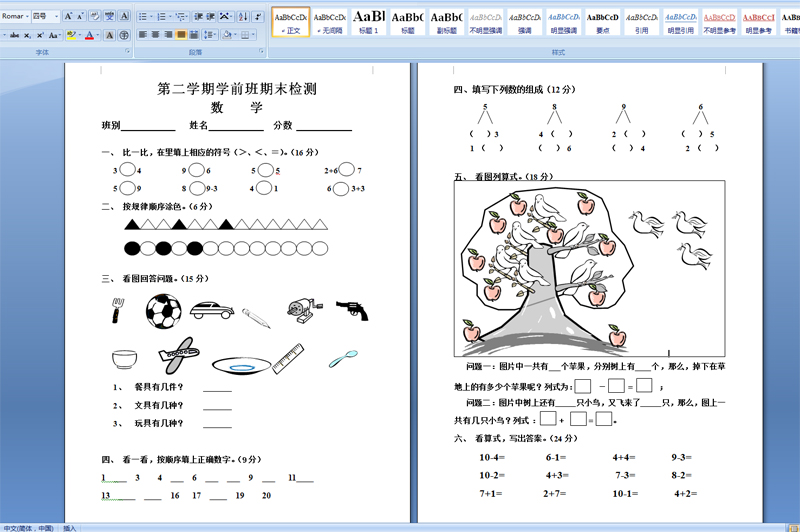Increase paragraph indent

click(x=210, y=17)
